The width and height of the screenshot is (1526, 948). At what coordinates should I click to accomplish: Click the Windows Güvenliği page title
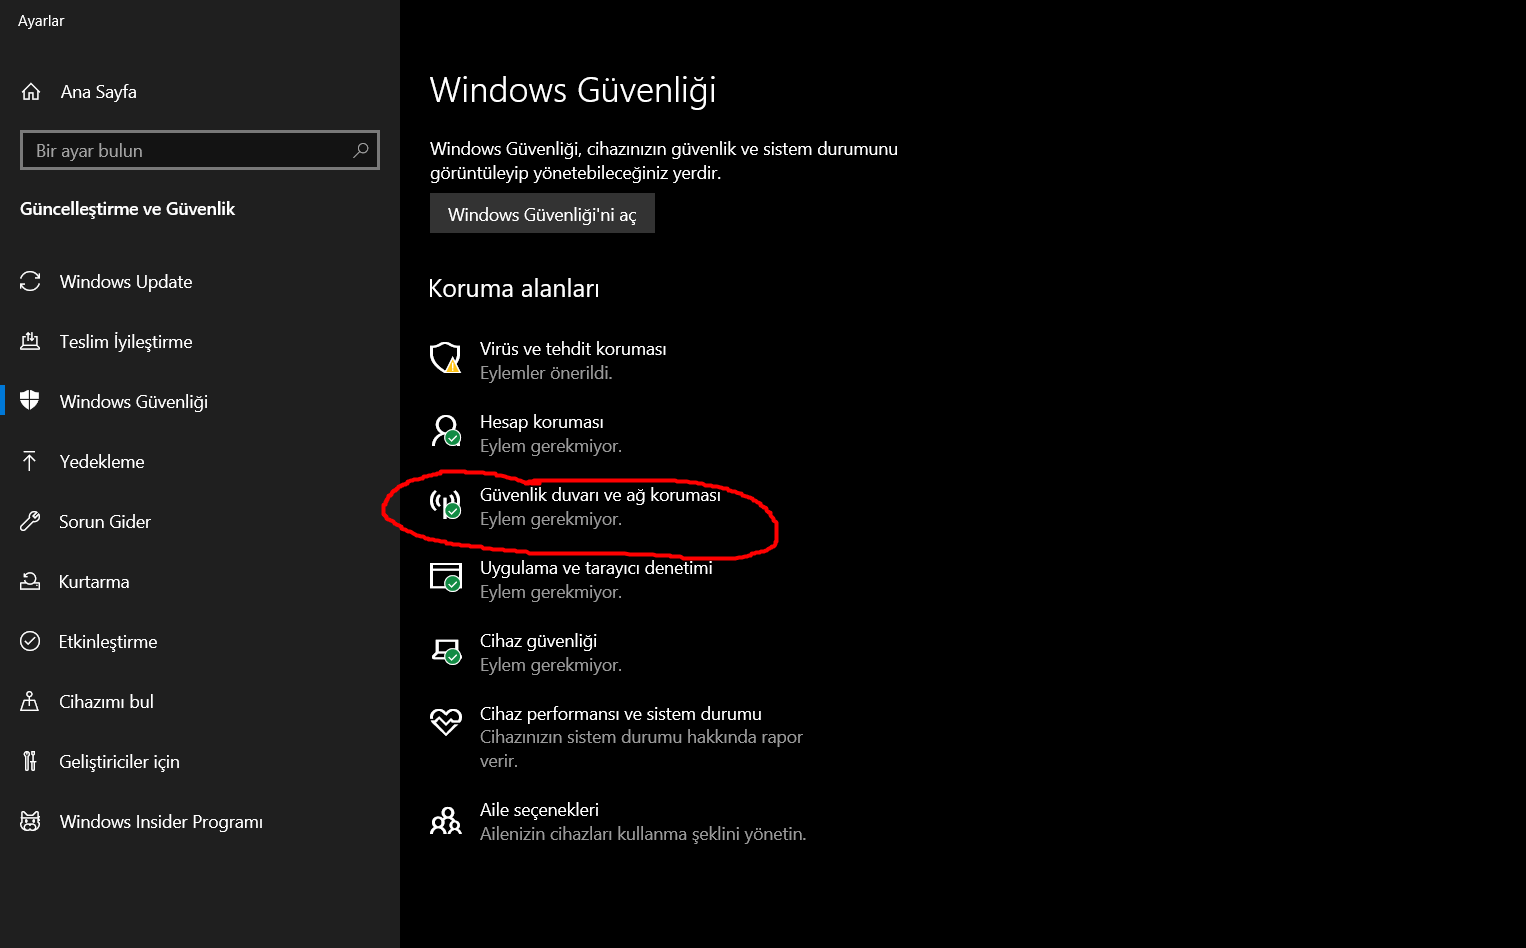tap(573, 91)
